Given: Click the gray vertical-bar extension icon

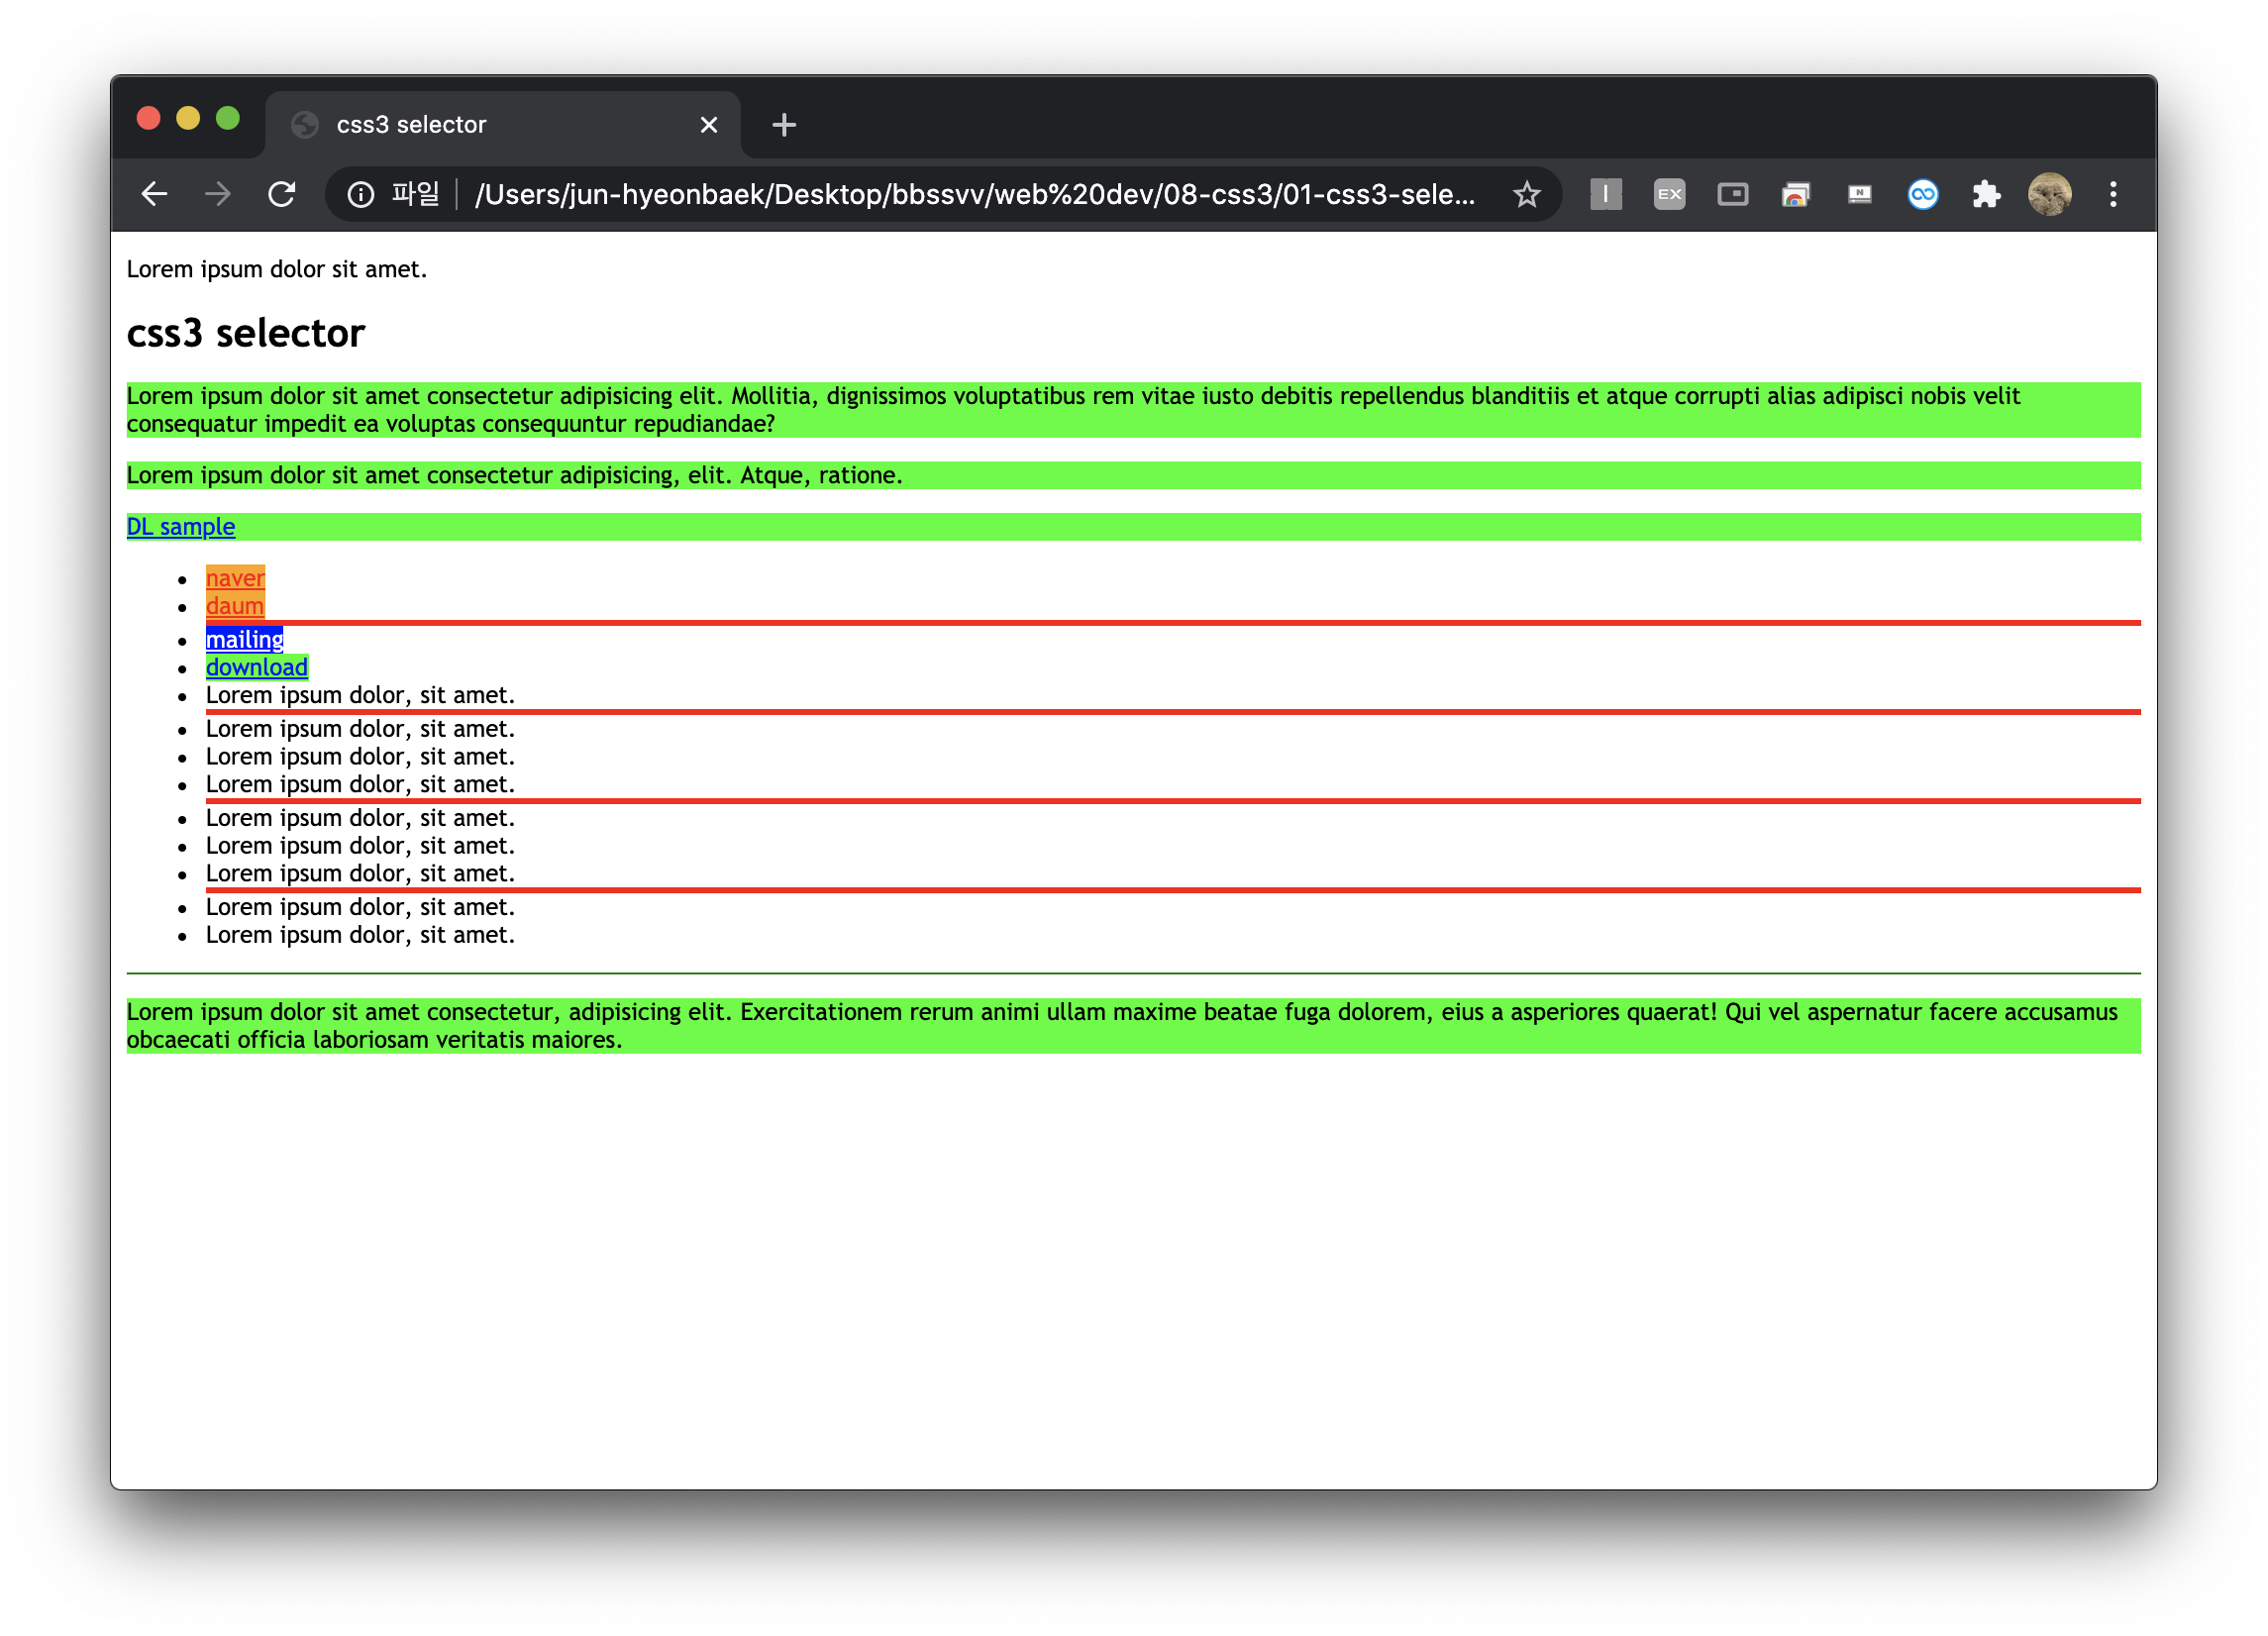Looking at the screenshot, I should click(1606, 194).
